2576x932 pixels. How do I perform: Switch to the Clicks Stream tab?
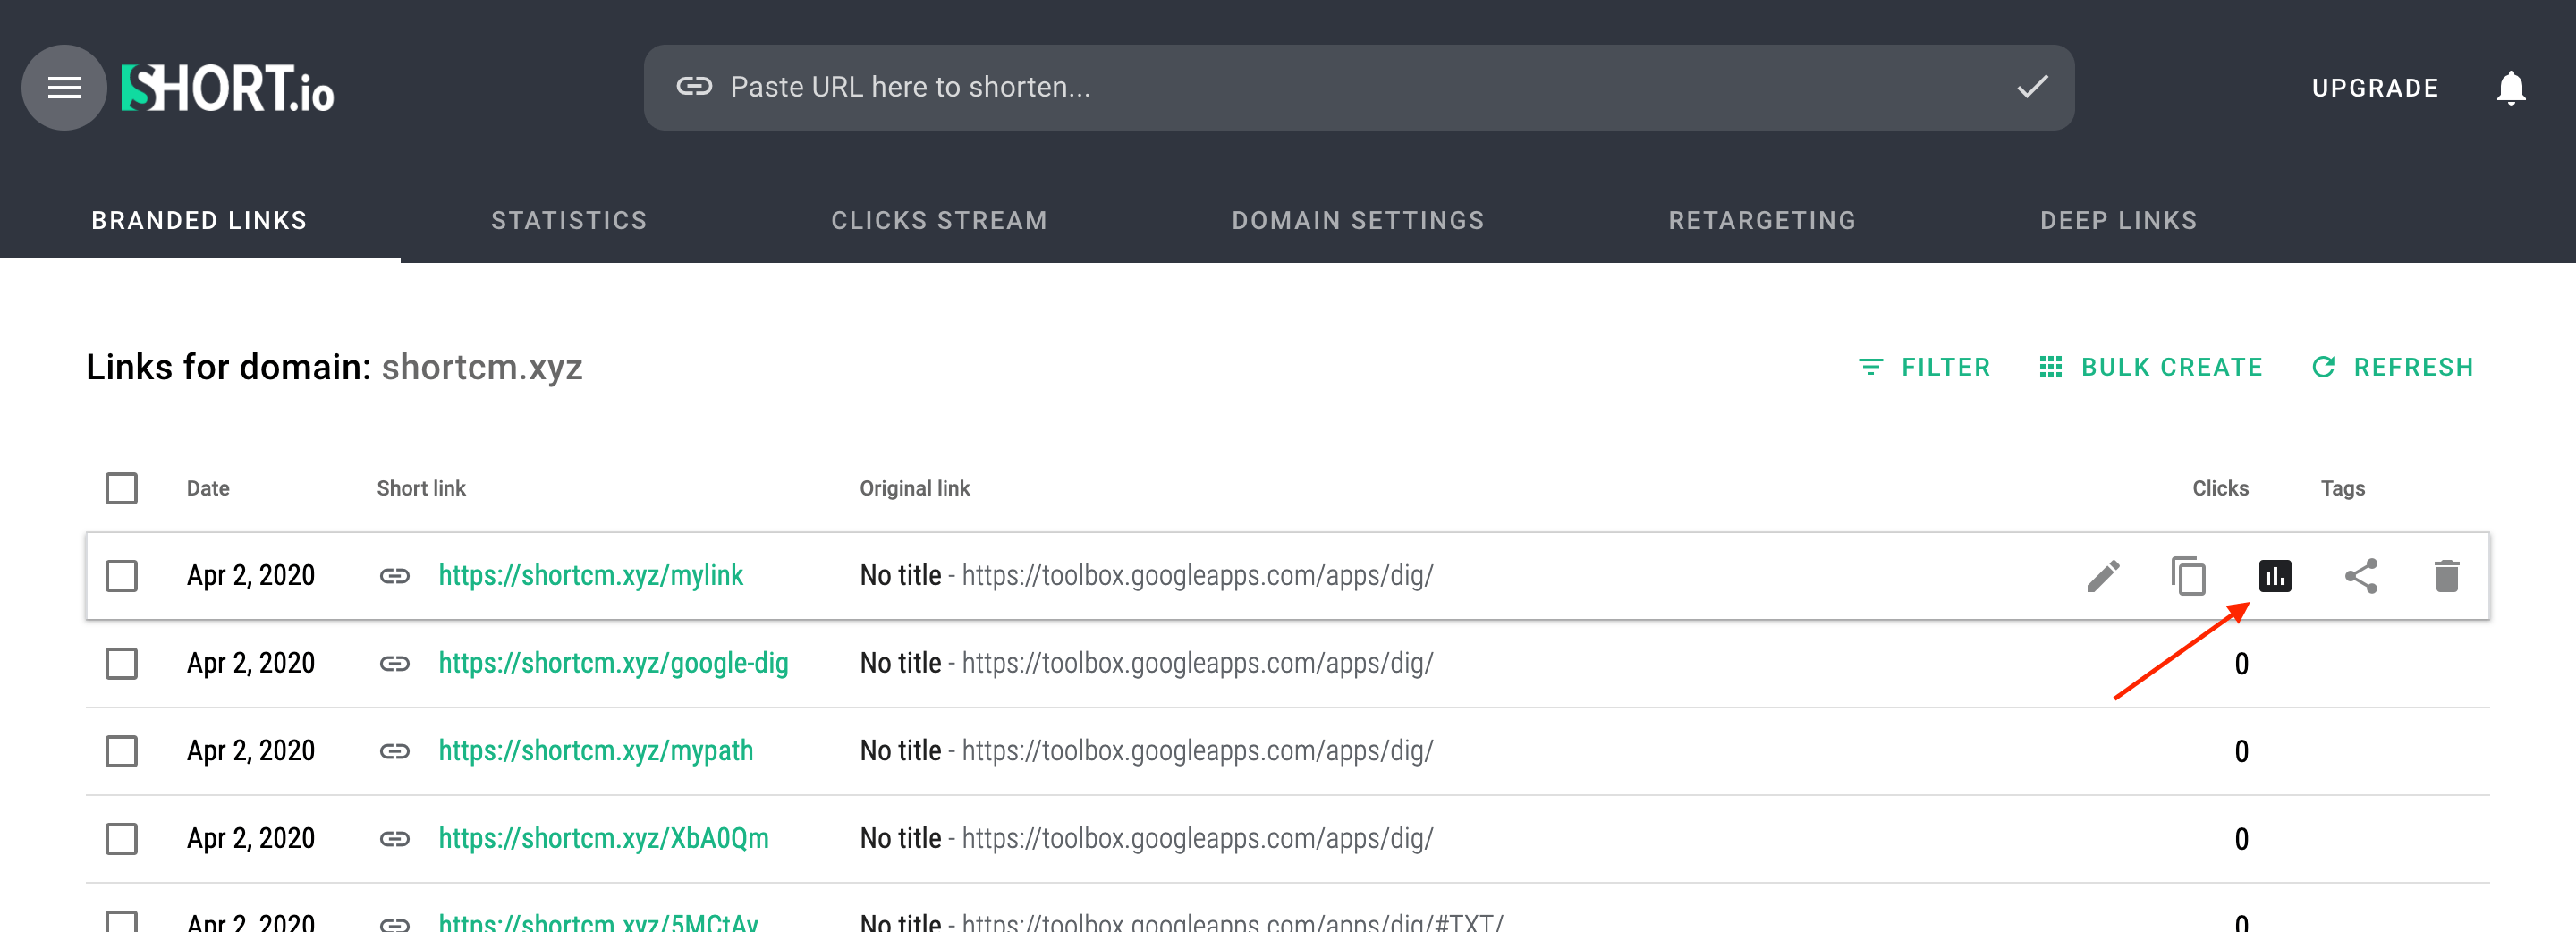click(938, 220)
